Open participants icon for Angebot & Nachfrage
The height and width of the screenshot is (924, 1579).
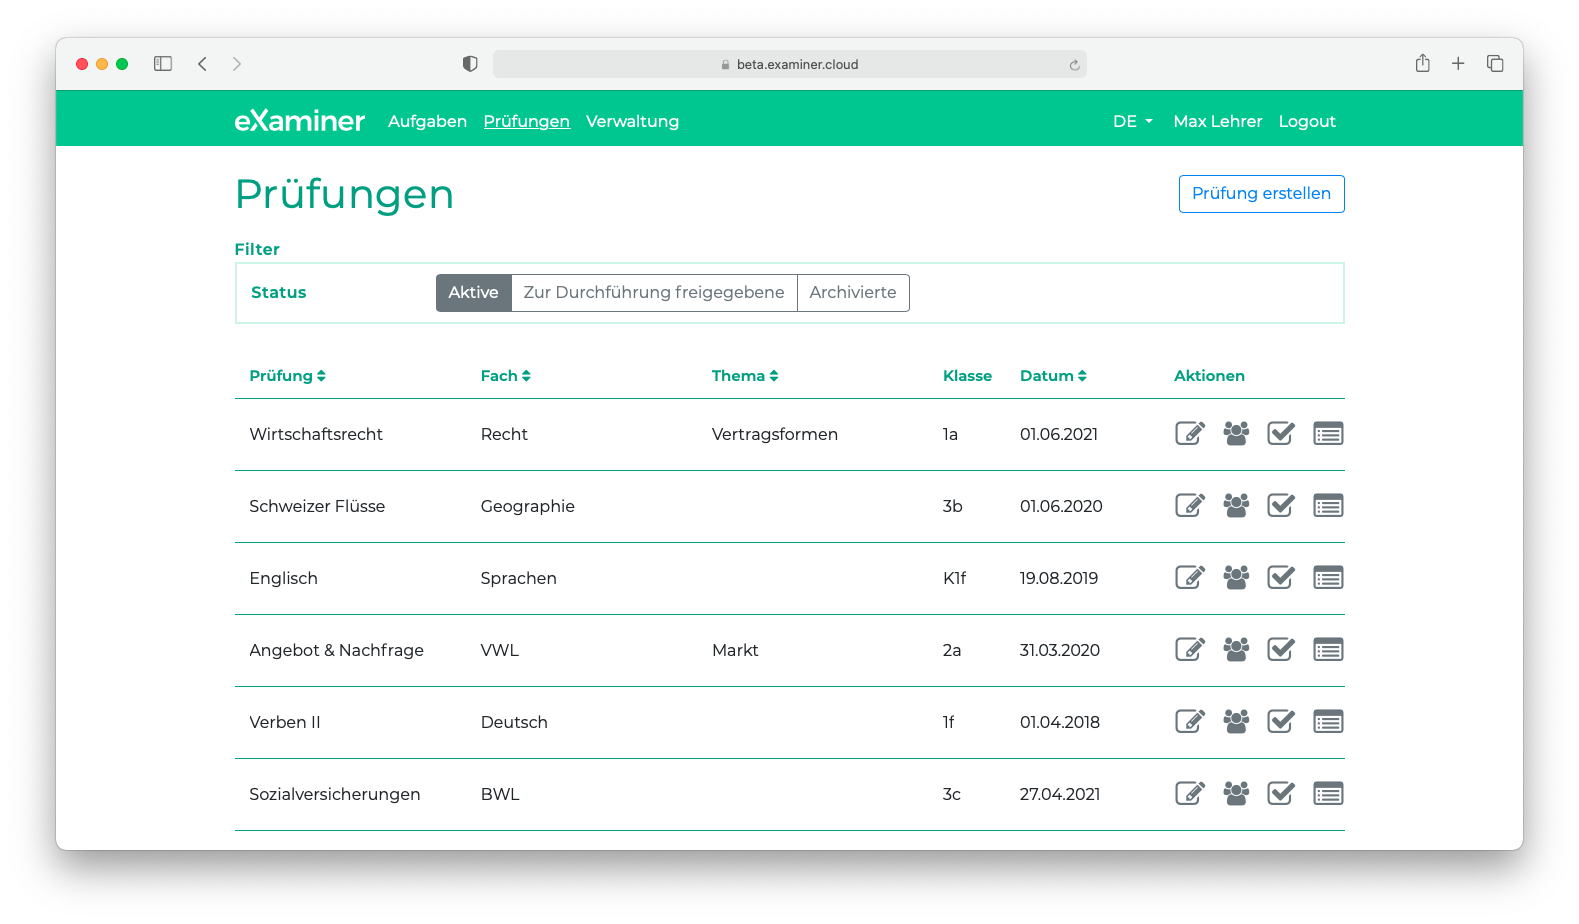click(1236, 650)
